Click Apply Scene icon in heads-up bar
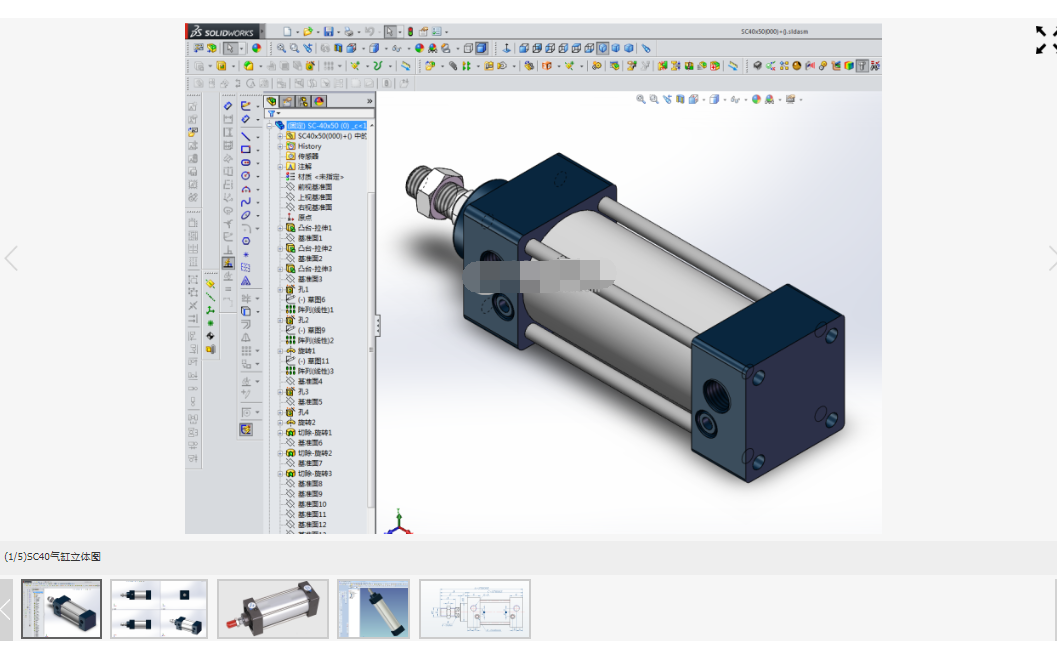The image size is (1057, 651). (769, 99)
